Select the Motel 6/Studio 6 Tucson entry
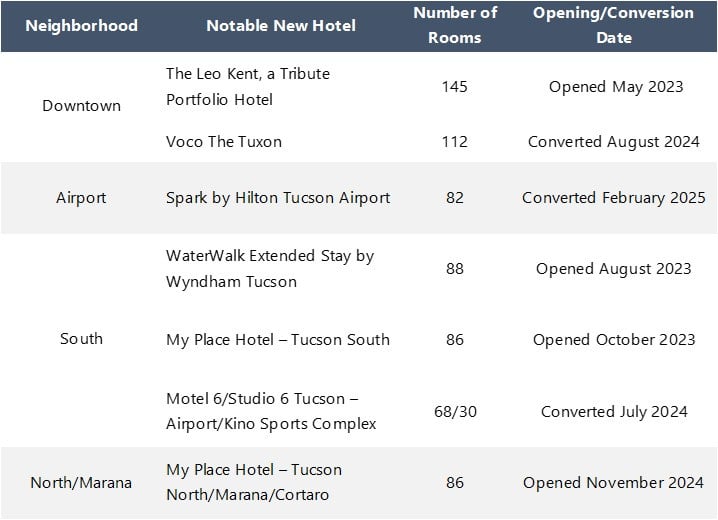 click(271, 411)
